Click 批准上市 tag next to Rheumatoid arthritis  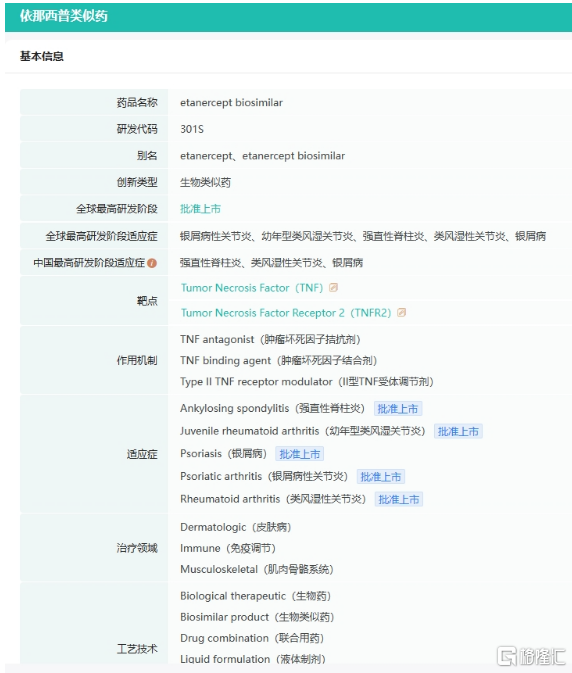(x=399, y=499)
